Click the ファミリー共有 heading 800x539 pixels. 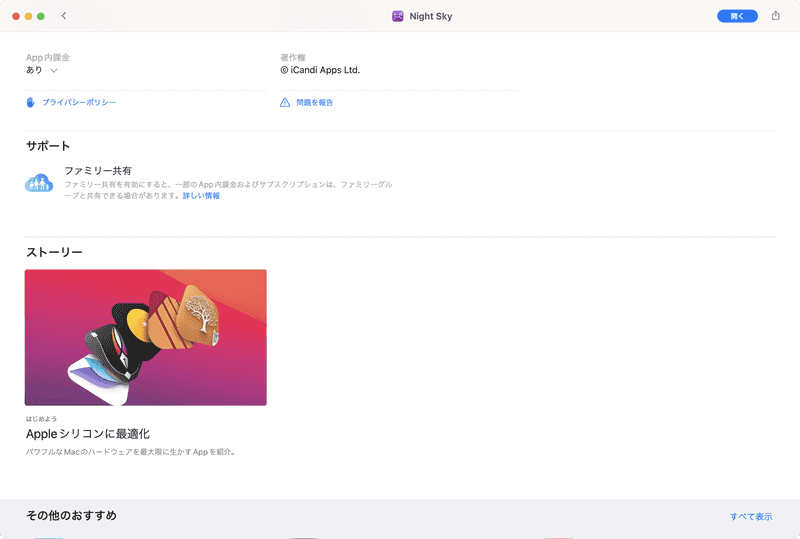pos(98,170)
